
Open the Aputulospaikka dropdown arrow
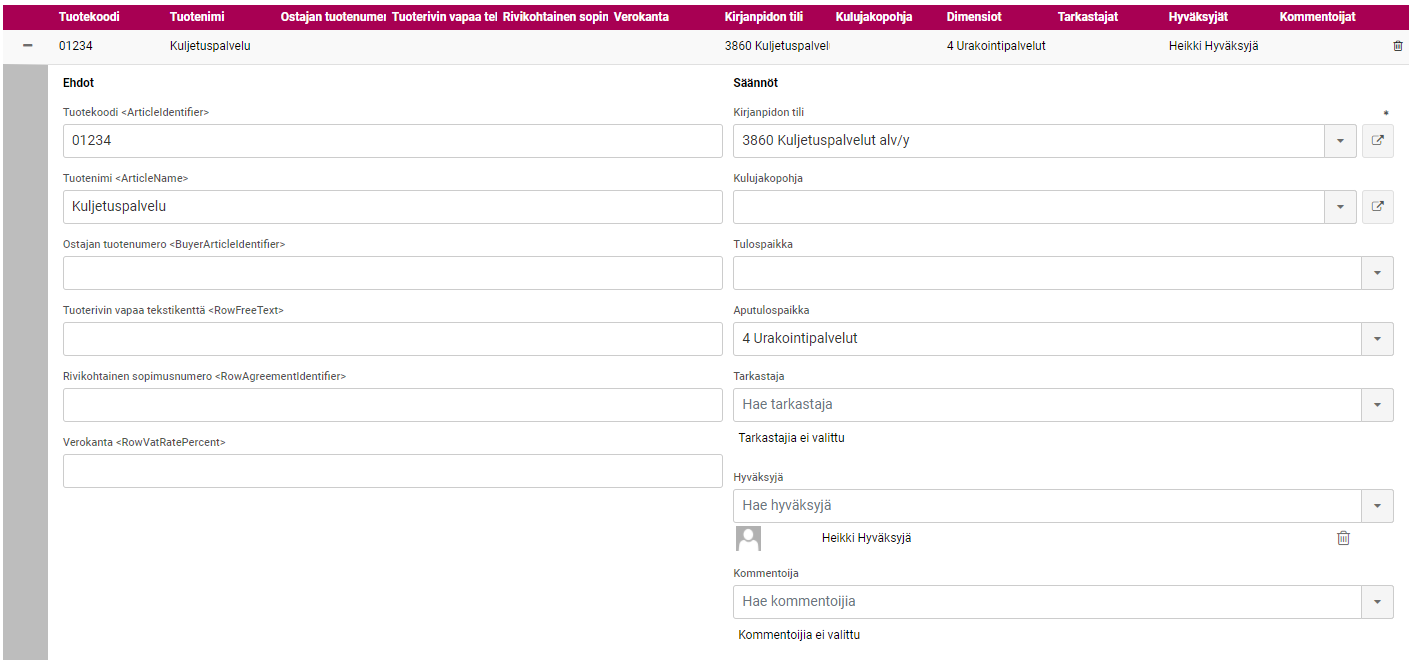click(1377, 339)
